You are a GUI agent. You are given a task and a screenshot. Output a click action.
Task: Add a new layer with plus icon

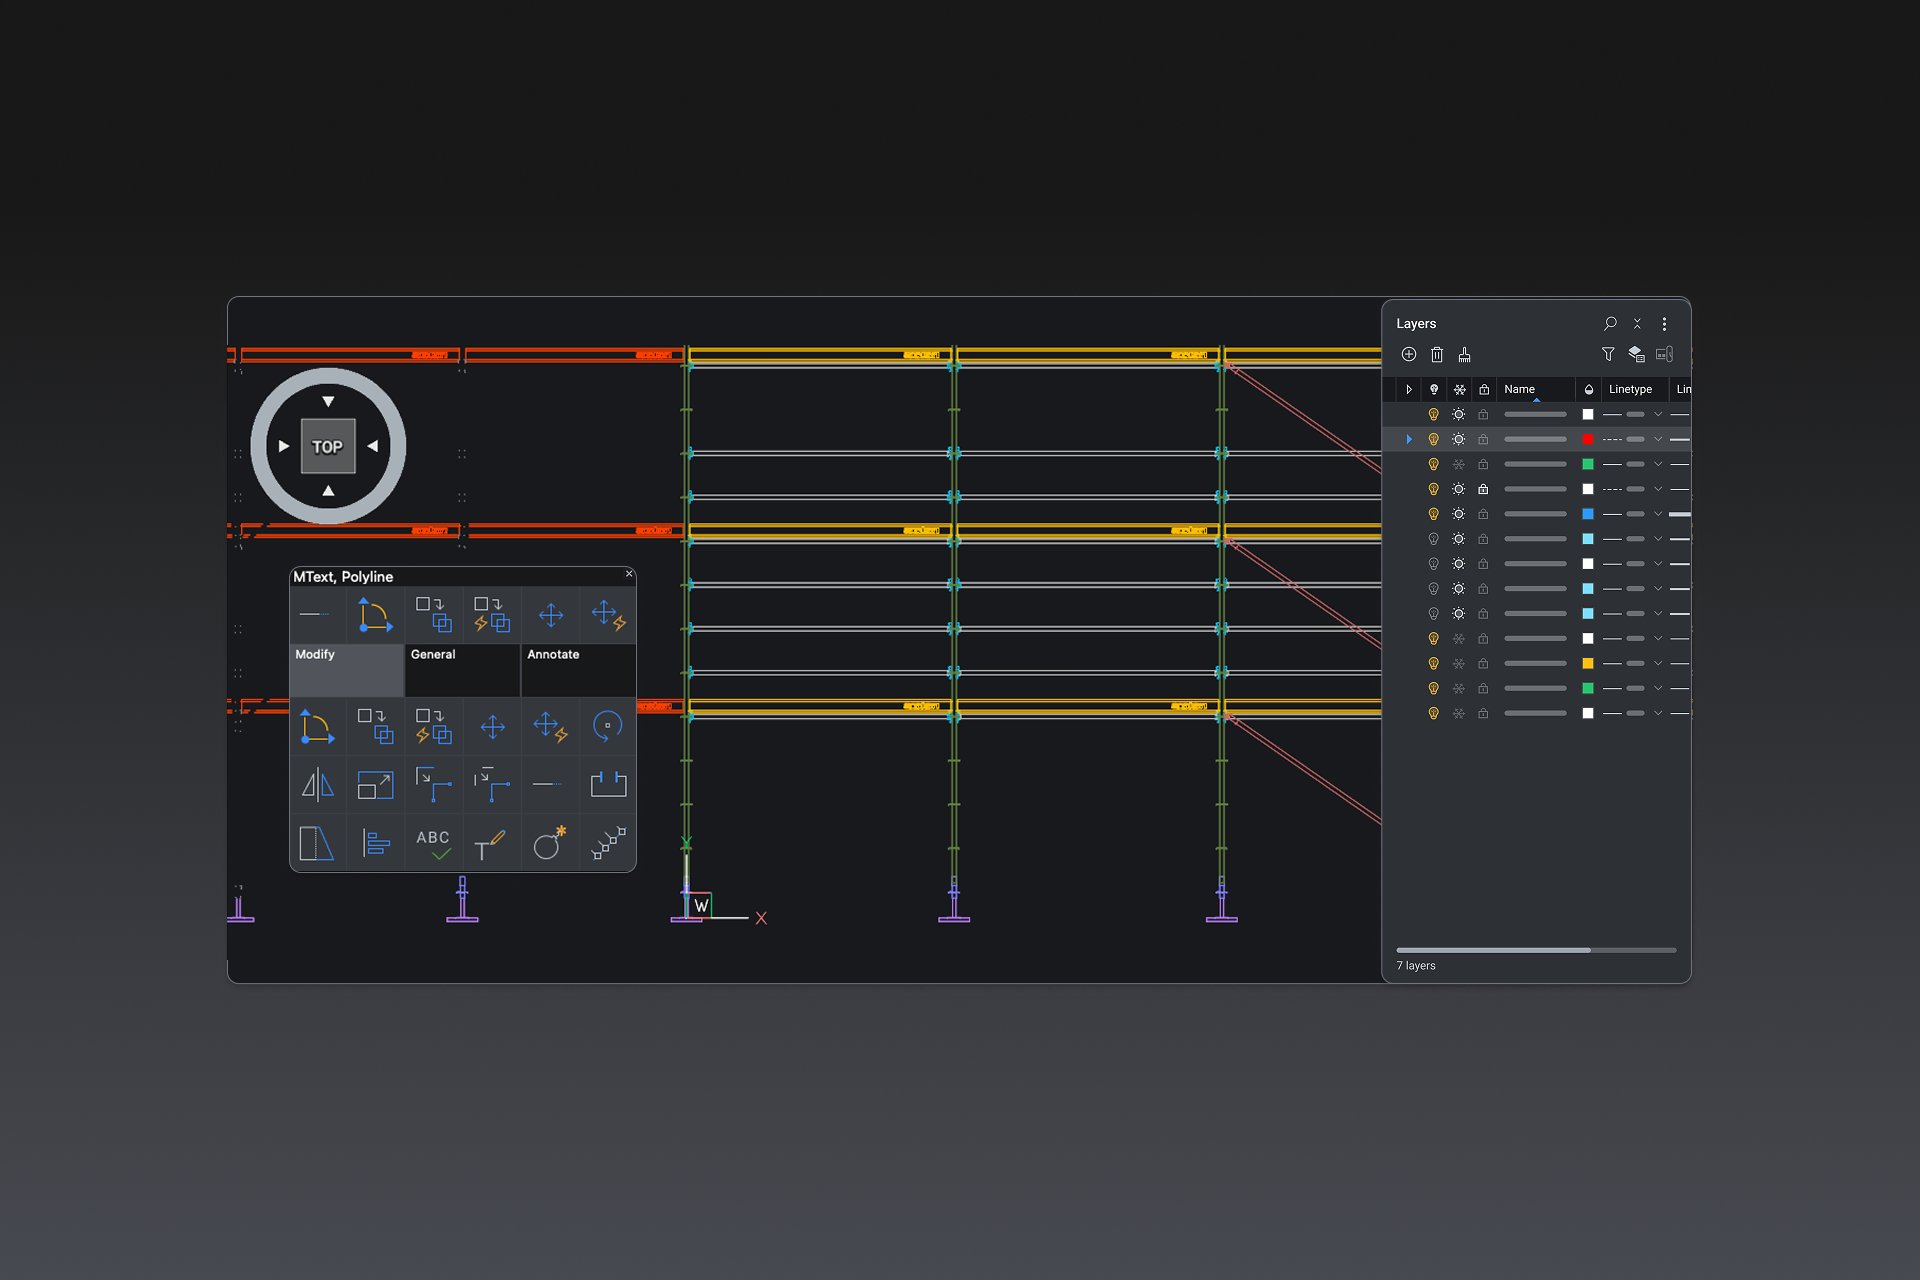tap(1409, 354)
